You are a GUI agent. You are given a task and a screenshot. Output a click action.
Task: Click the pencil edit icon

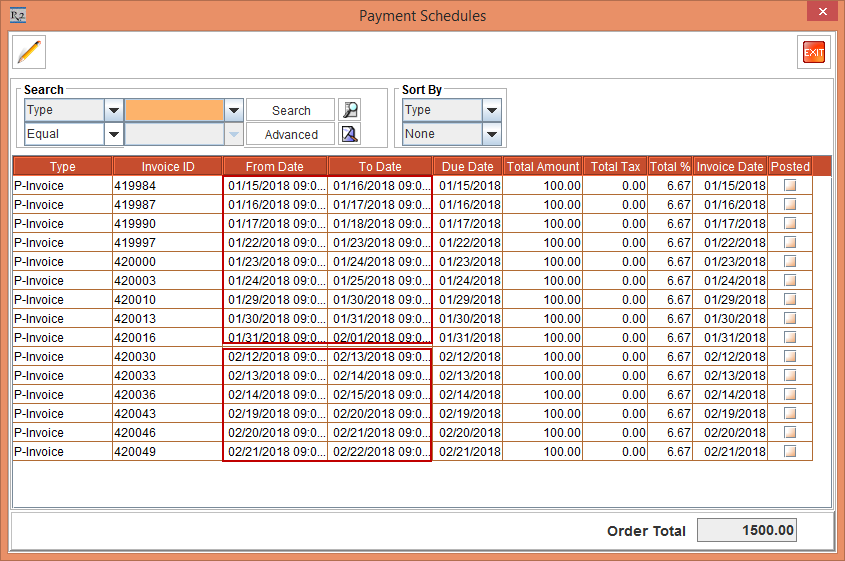coord(30,51)
